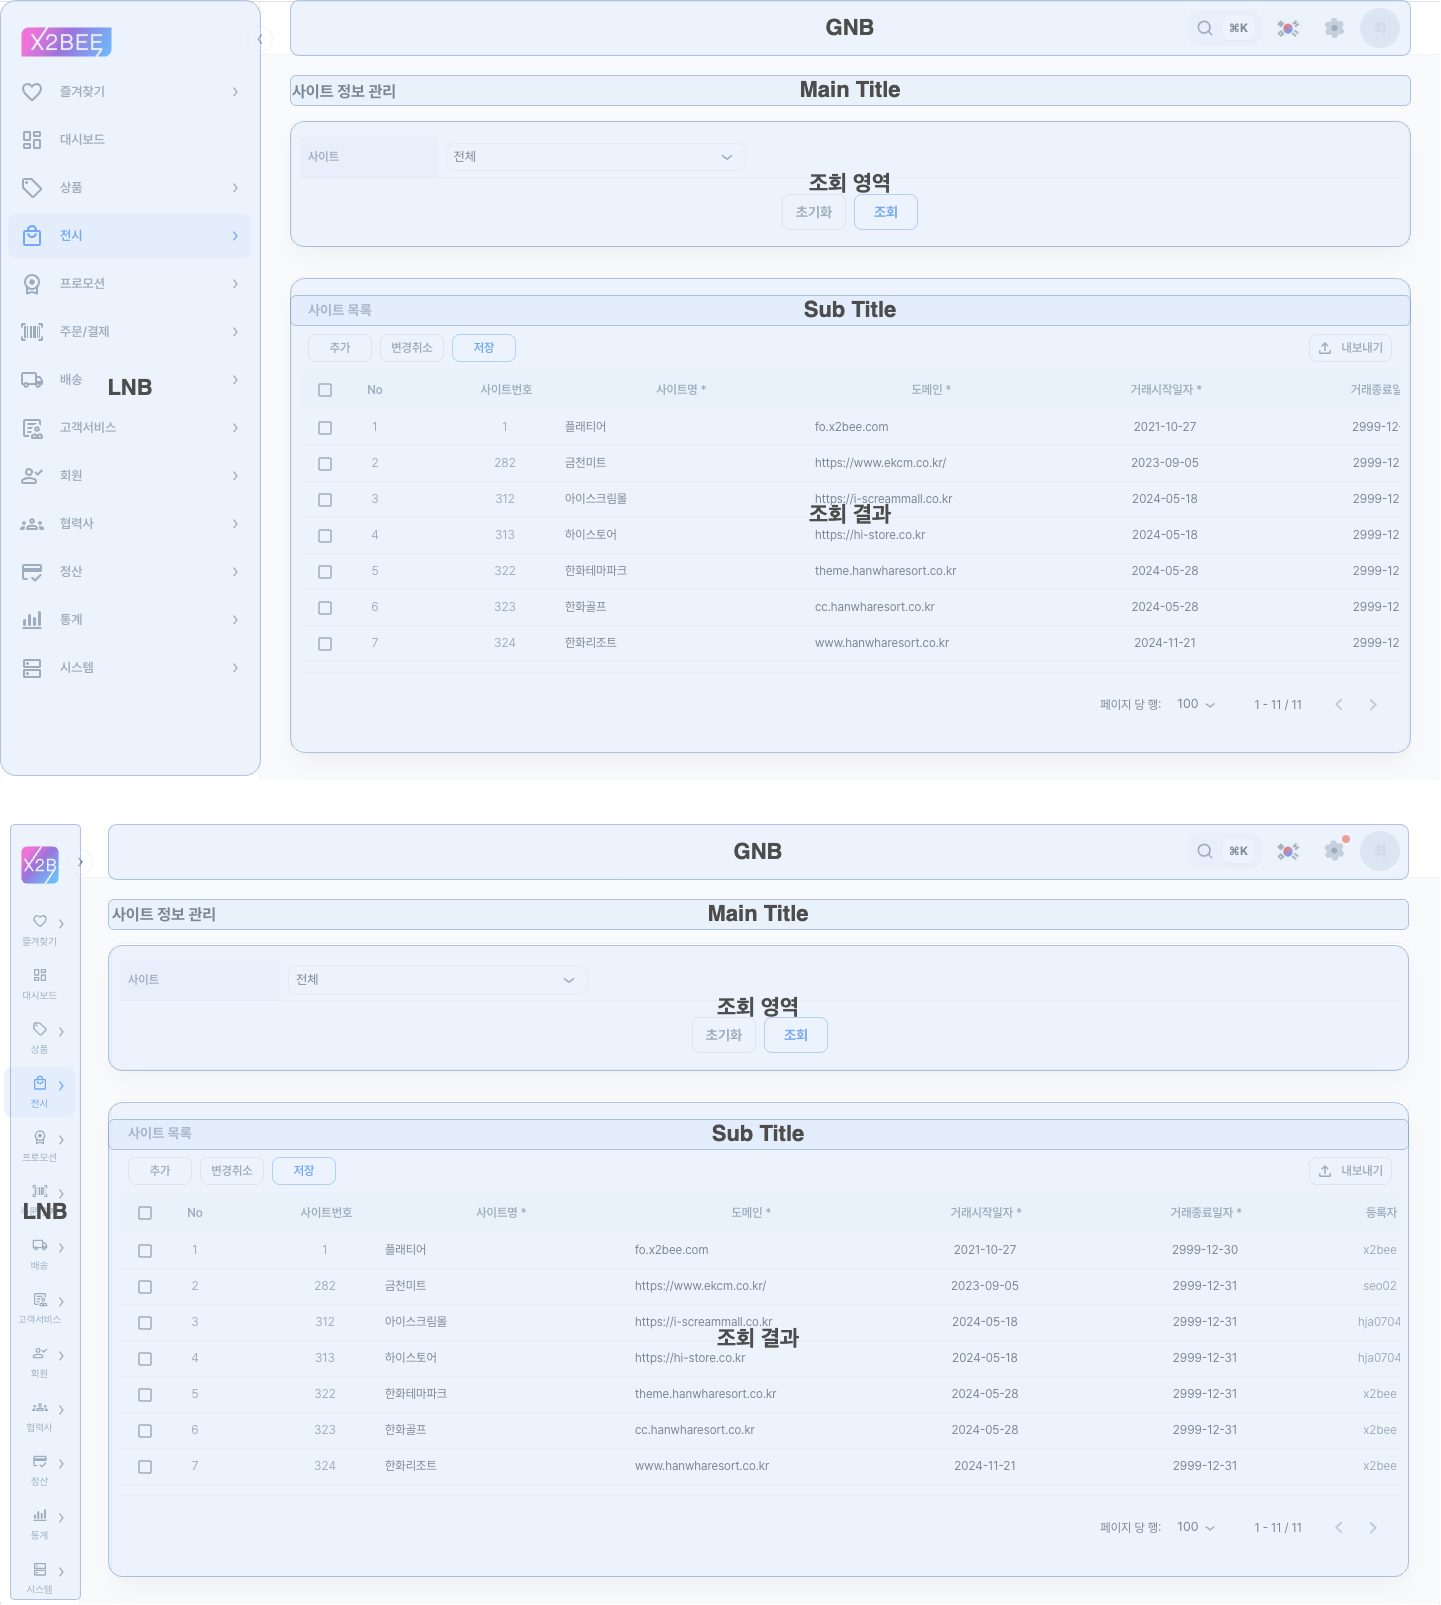The image size is (1441, 1605).
Task: Click the collapse arrow beside X2BEE logo
Action: 259,39
